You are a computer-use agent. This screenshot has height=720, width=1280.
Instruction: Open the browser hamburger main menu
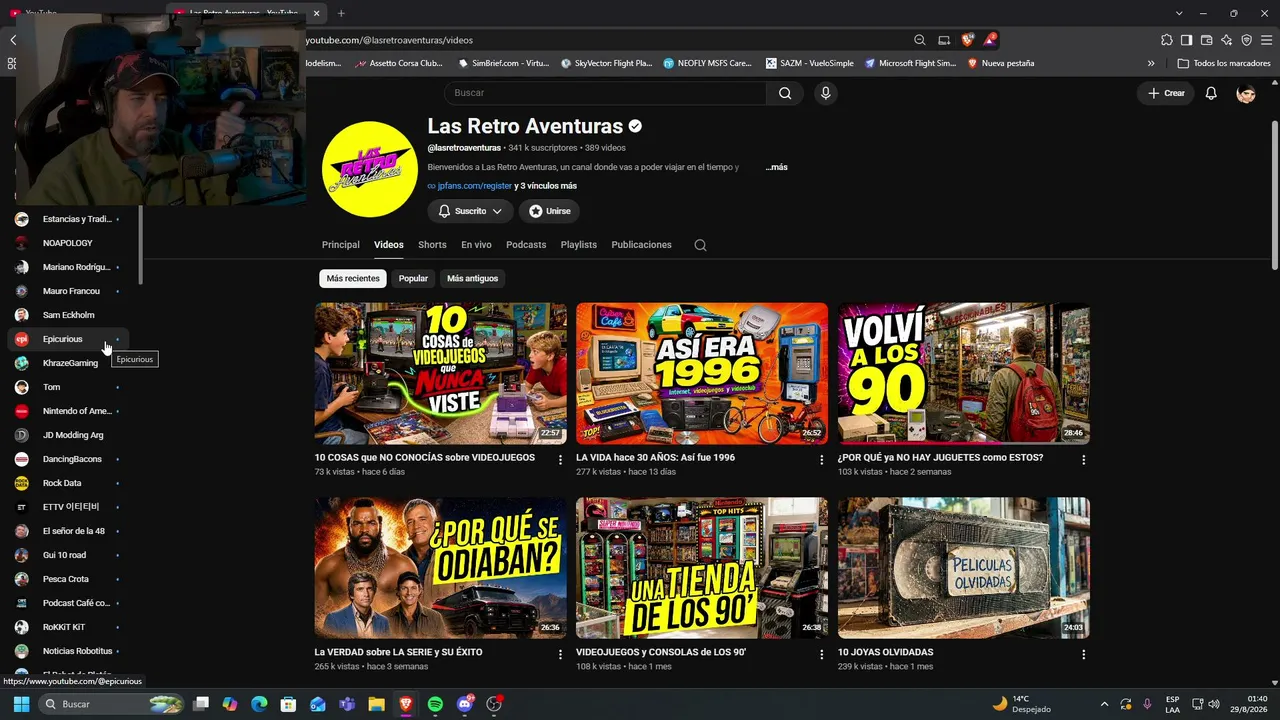(1266, 40)
